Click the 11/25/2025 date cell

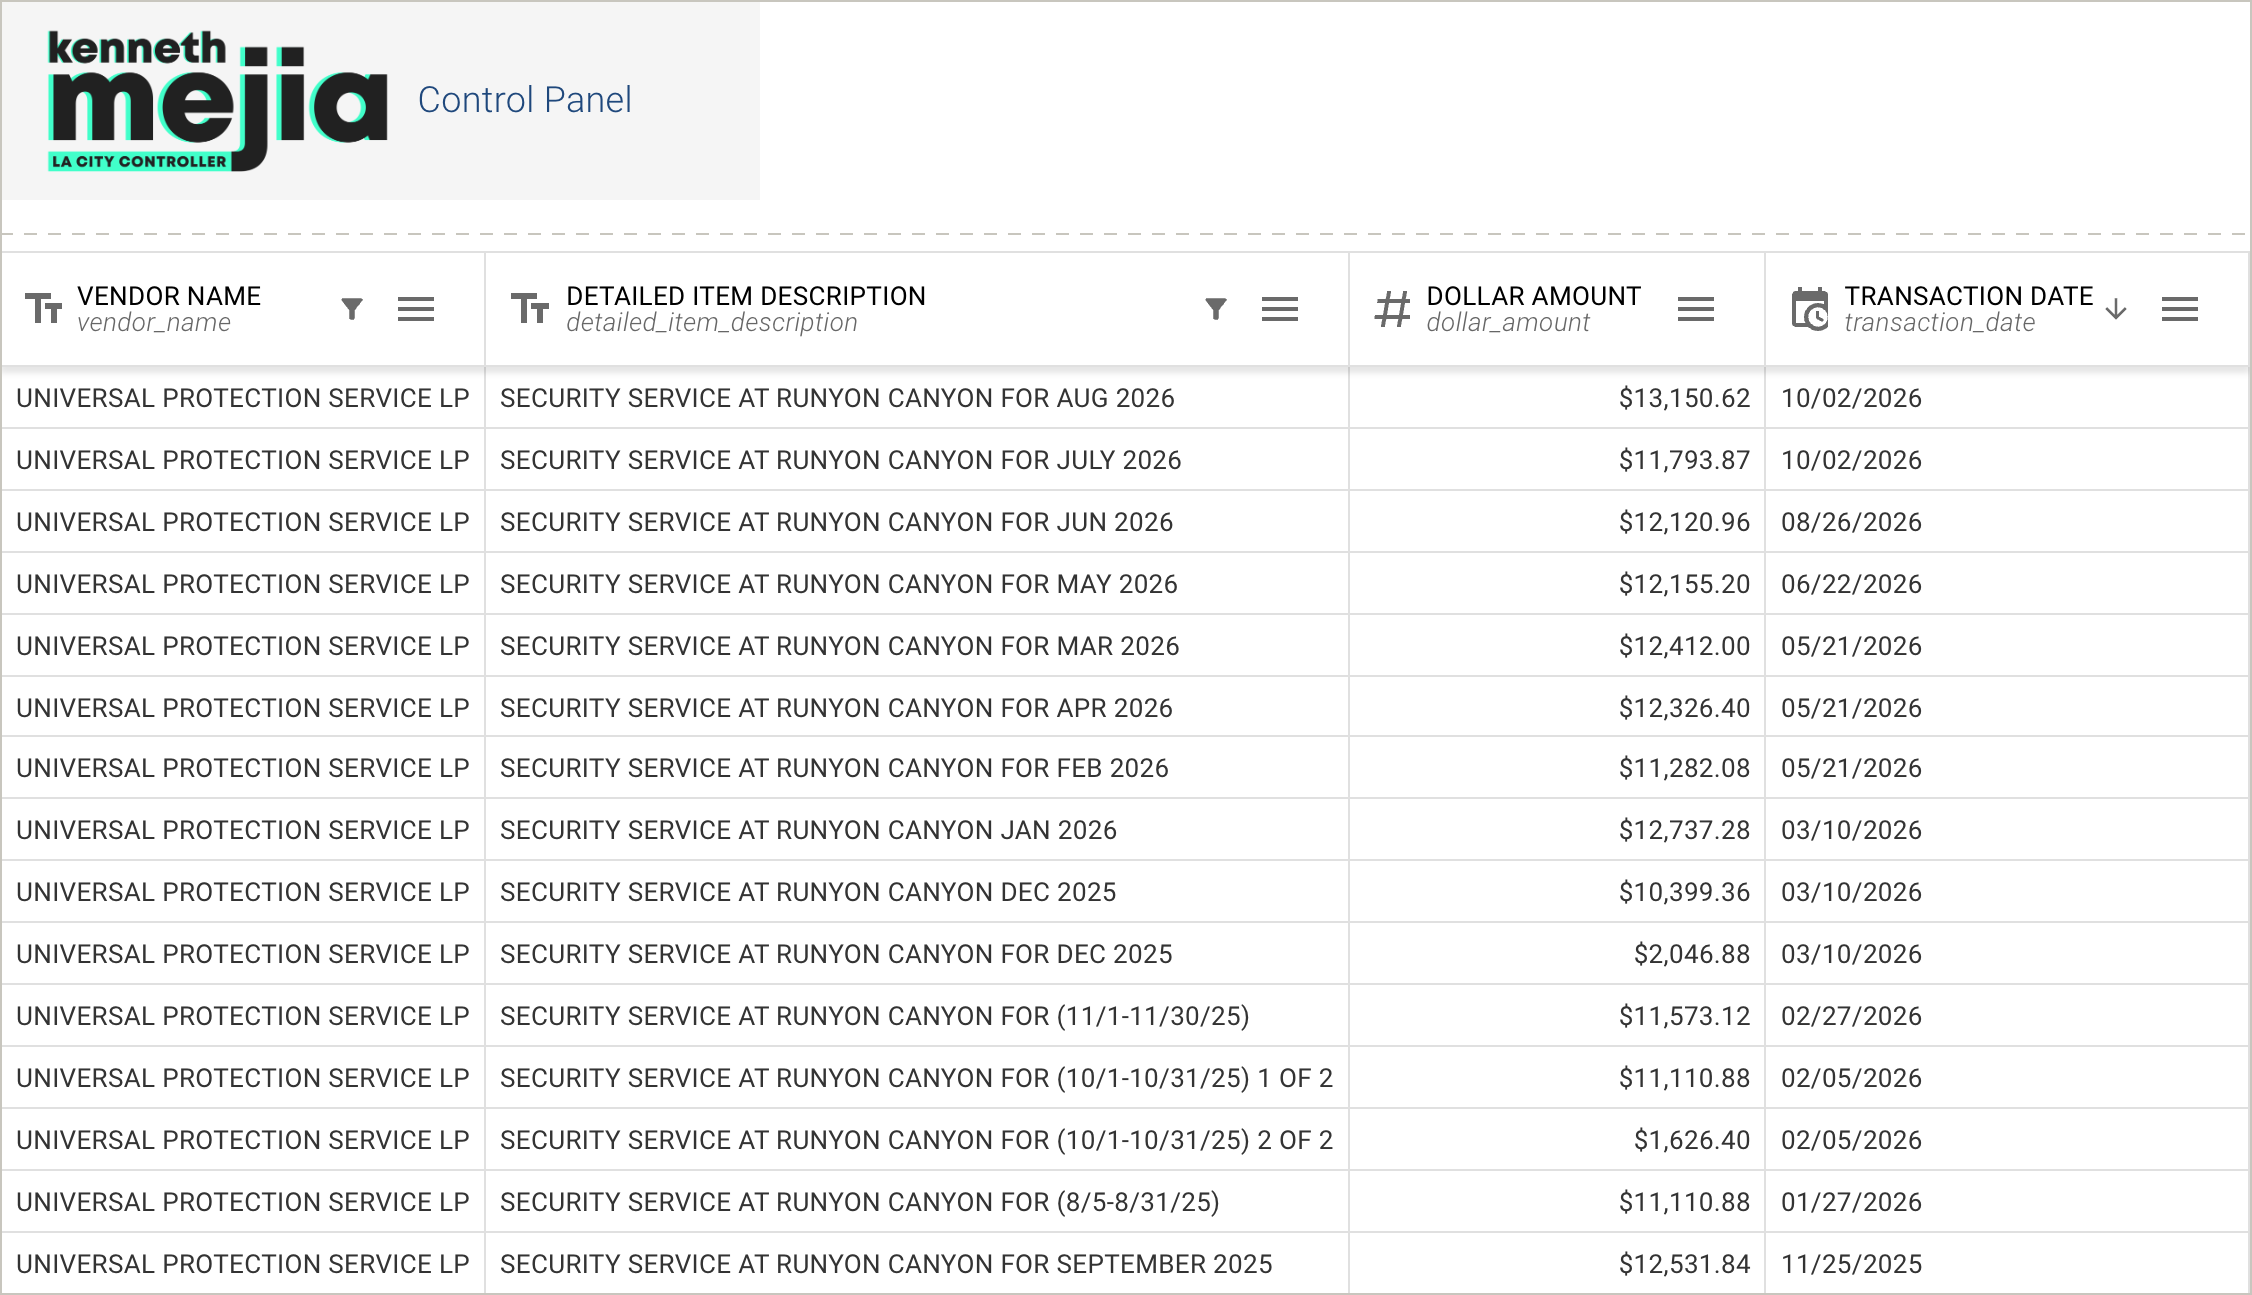[x=2007, y=1264]
